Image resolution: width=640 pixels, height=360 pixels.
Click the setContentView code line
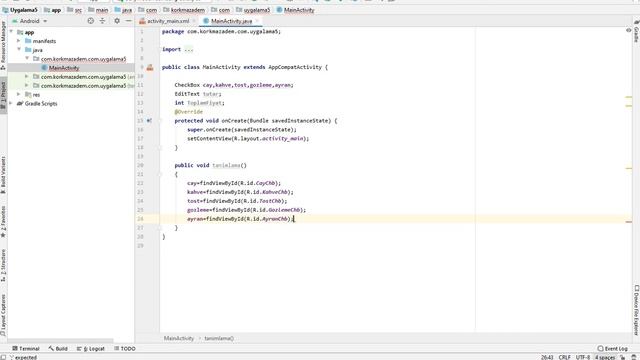pyautogui.click(x=248, y=139)
